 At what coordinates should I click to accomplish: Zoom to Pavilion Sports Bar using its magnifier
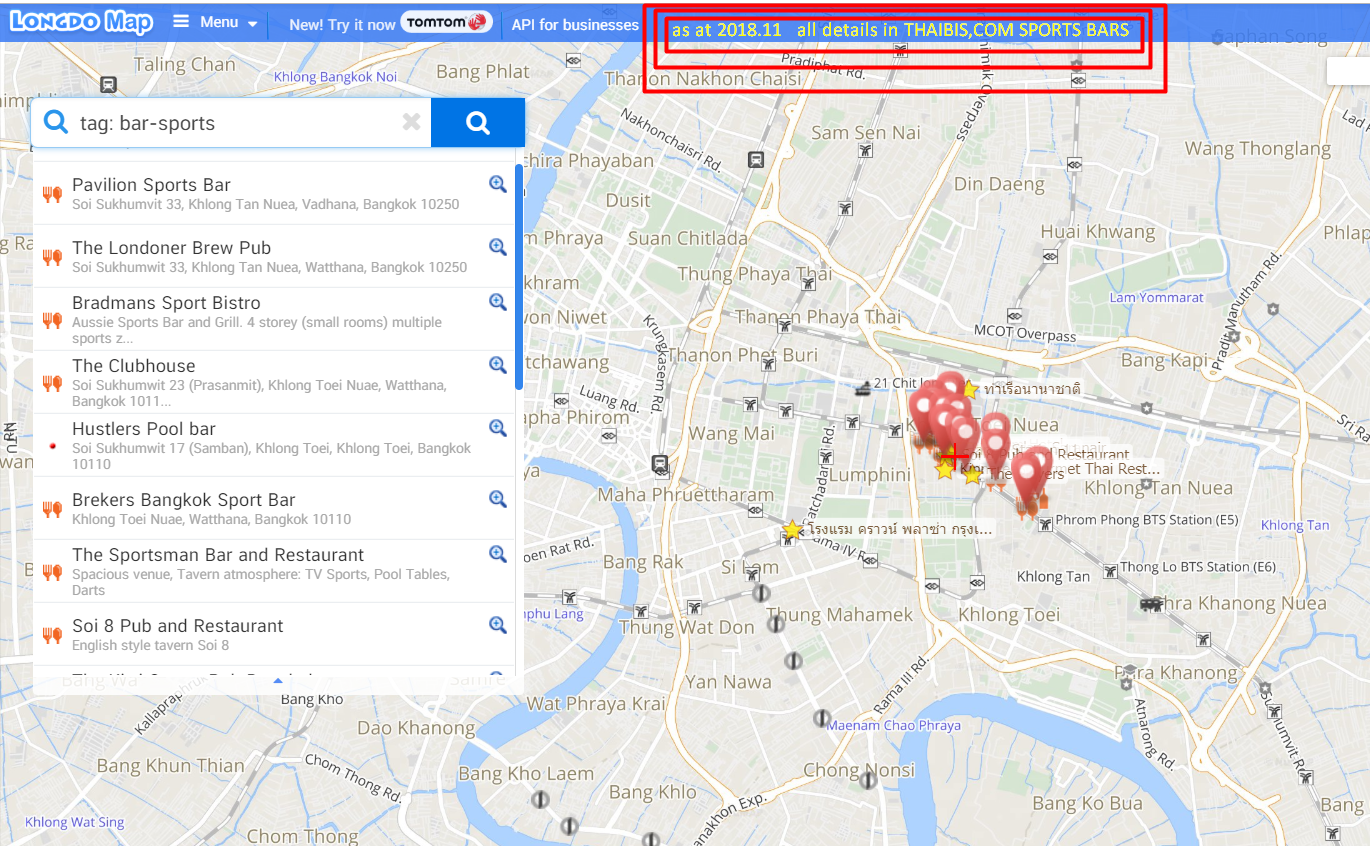point(498,184)
